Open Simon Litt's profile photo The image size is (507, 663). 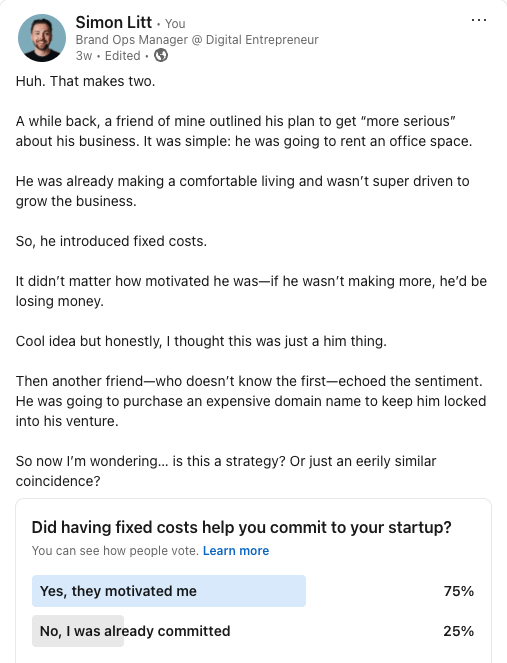pyautogui.click(x=42, y=38)
